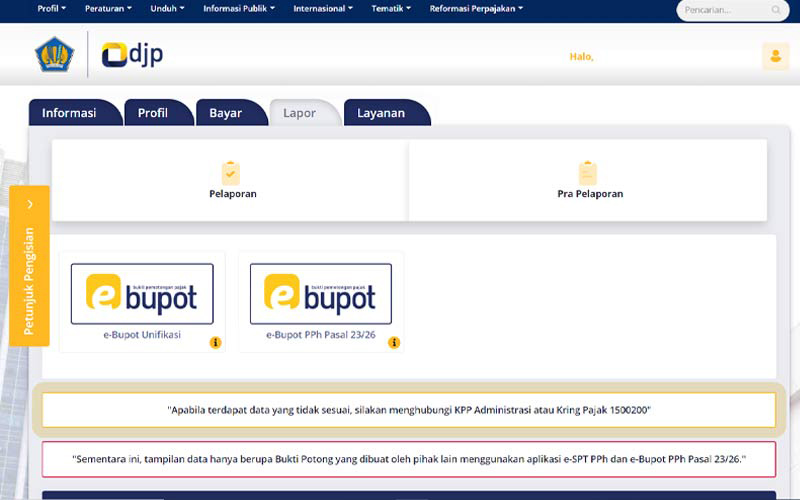Open the e-Bupot Unifikasi application tile

pos(142,302)
